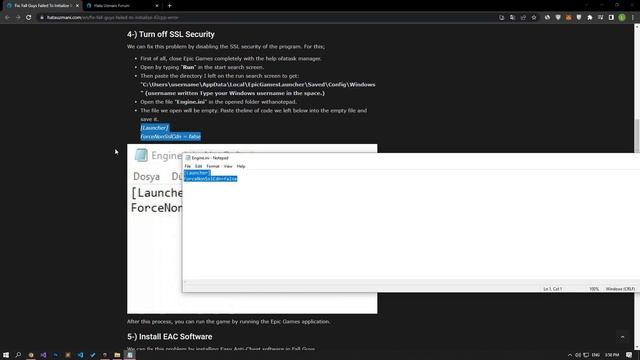Open the blue checkmark app in taskbar

coord(93,355)
